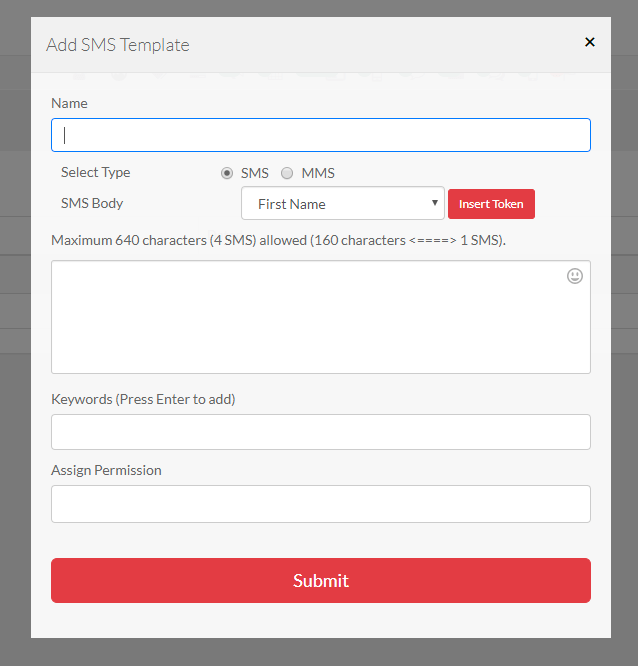Select the SMS type radio button

point(227,173)
